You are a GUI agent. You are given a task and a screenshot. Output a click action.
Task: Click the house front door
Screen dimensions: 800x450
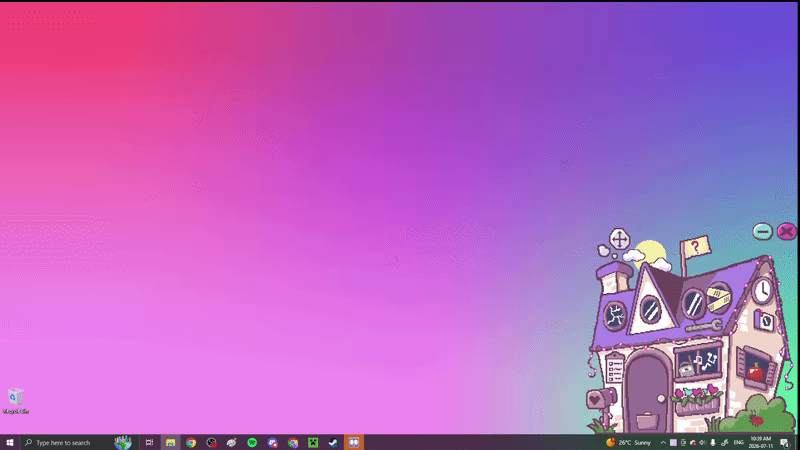648,393
